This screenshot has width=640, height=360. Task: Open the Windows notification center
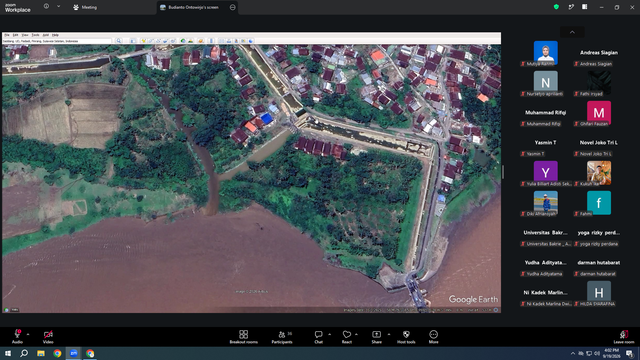629,353
